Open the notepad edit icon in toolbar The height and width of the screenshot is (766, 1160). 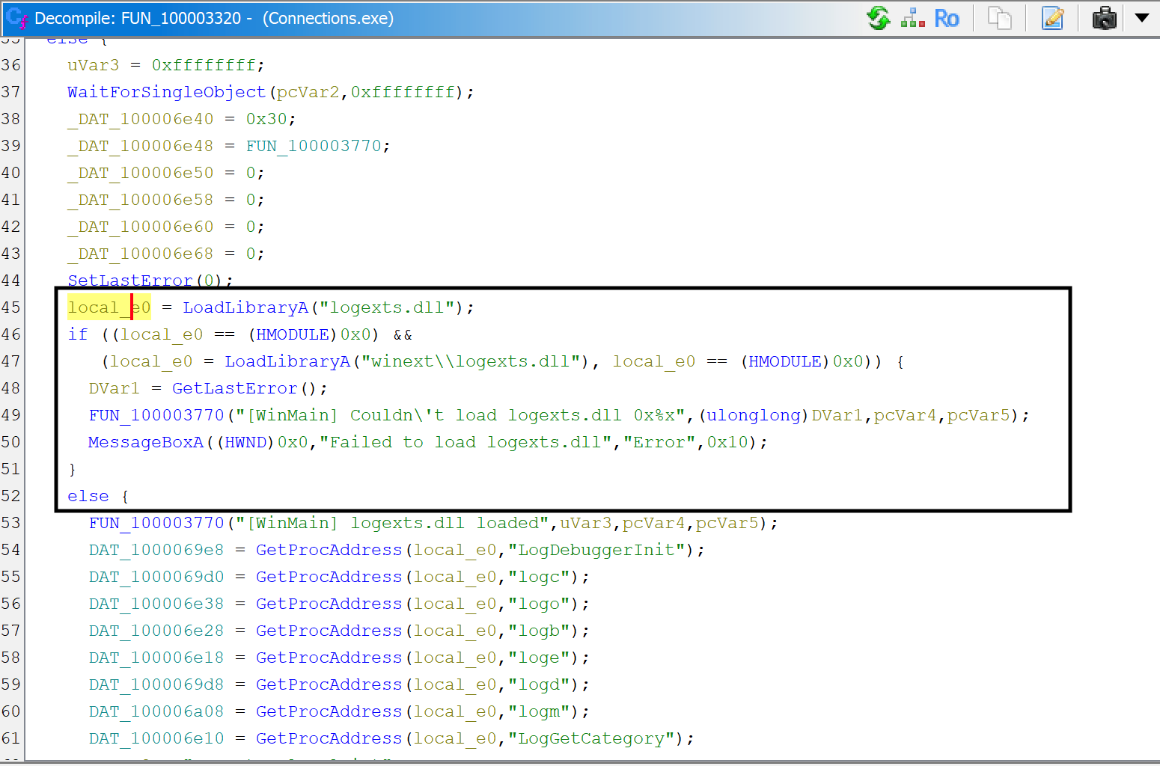(1052, 18)
